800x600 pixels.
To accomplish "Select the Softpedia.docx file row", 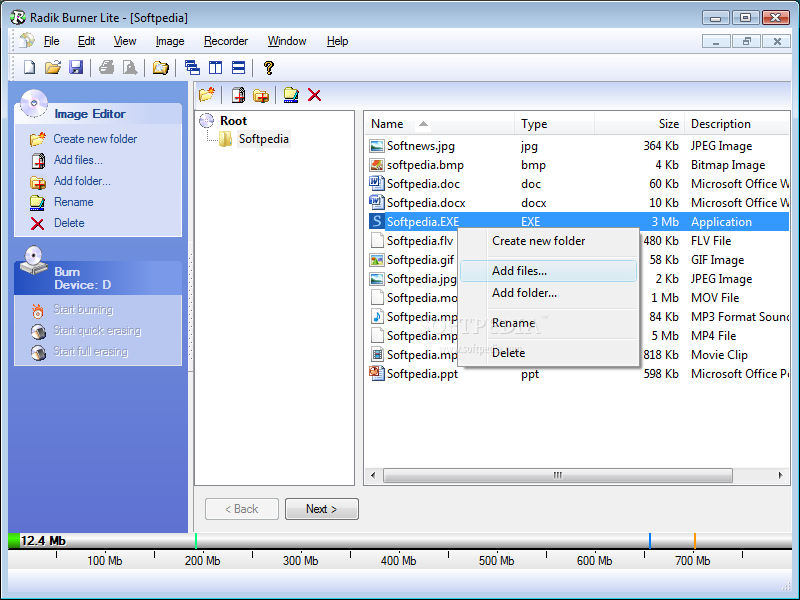I will tap(577, 203).
